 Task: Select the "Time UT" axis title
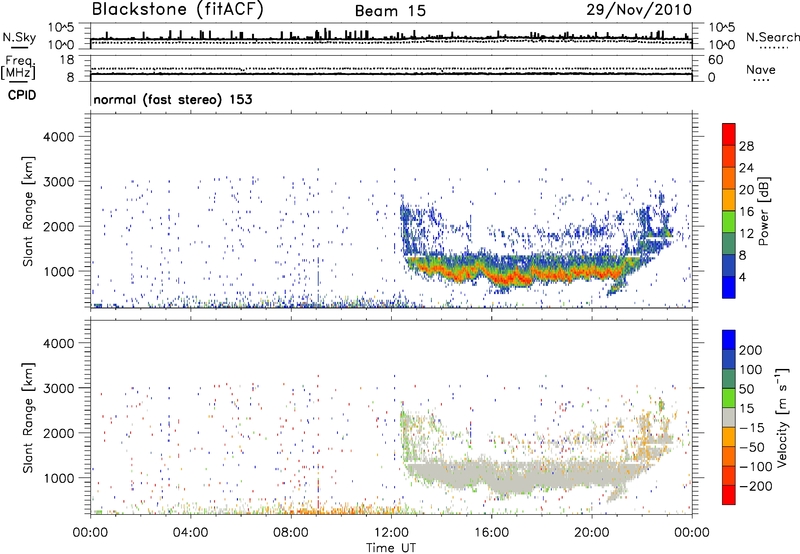(x=391, y=548)
